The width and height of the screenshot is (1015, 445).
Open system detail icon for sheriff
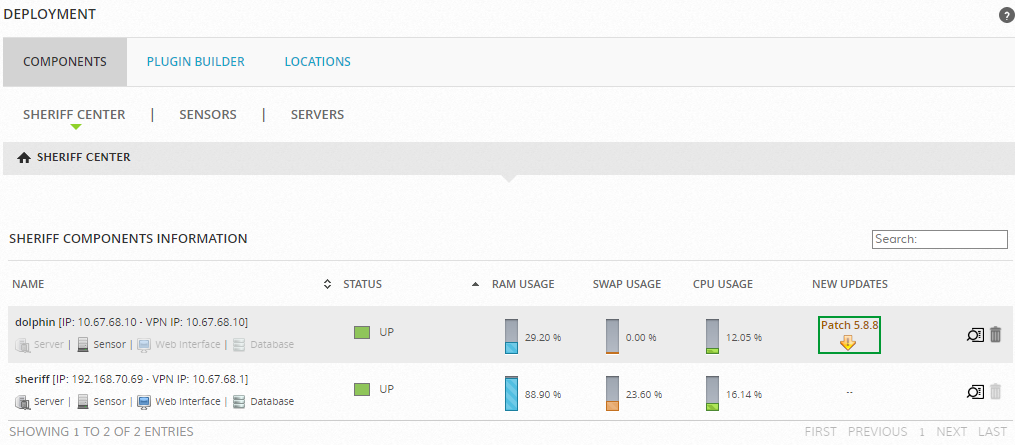click(975, 392)
